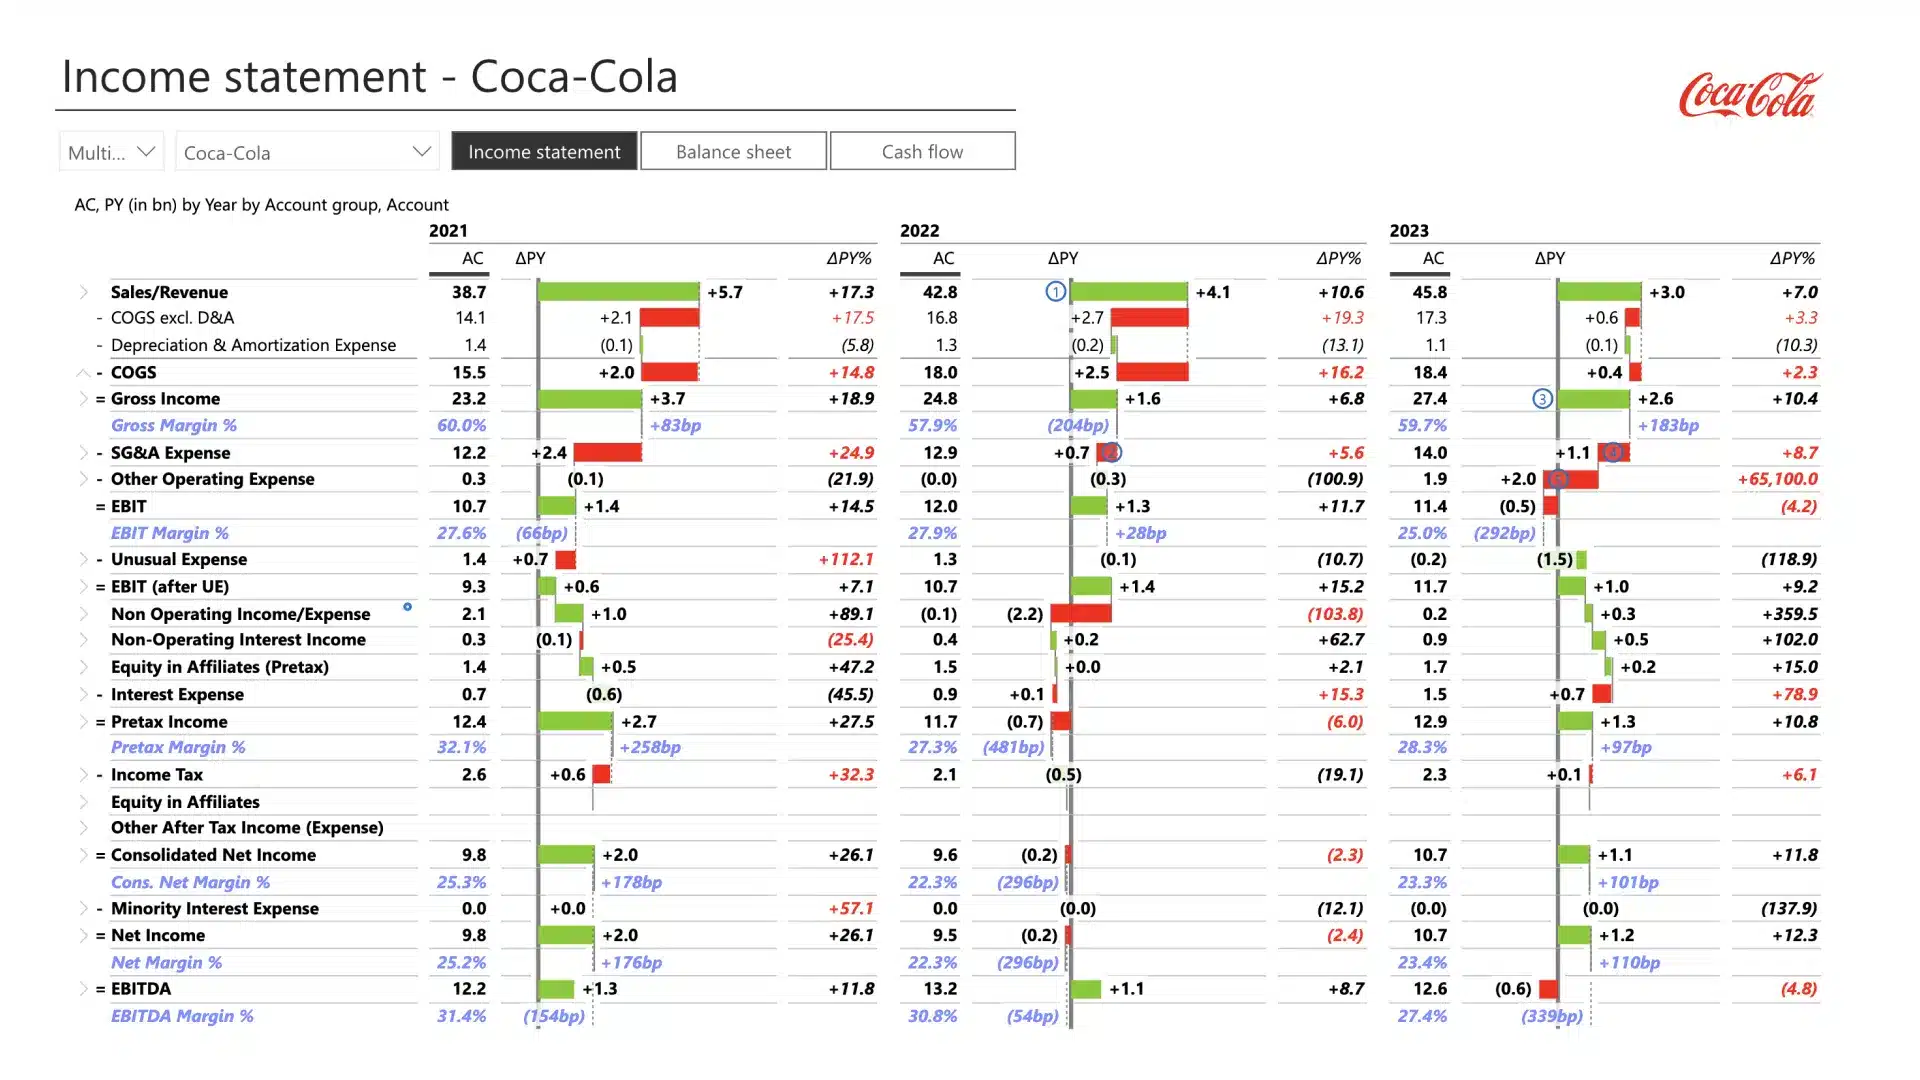Switch to the Balance sheet tab

tap(733, 151)
